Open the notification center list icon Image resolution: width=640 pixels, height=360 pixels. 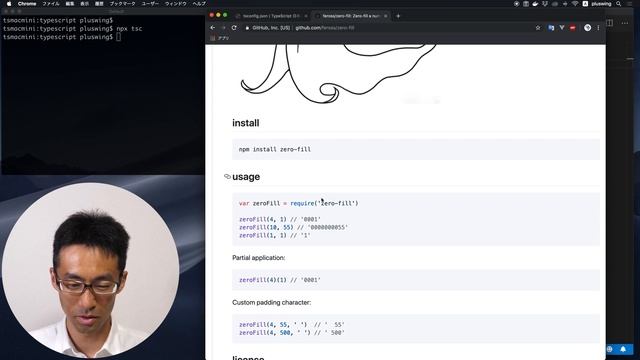(x=630, y=4)
